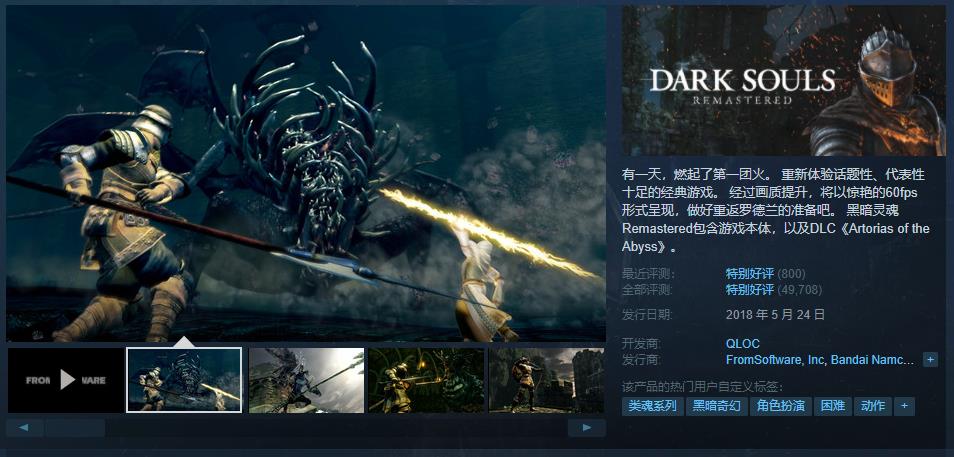The width and height of the screenshot is (954, 457).
Task: Click the 发行日期 label
Action: (x=648, y=315)
